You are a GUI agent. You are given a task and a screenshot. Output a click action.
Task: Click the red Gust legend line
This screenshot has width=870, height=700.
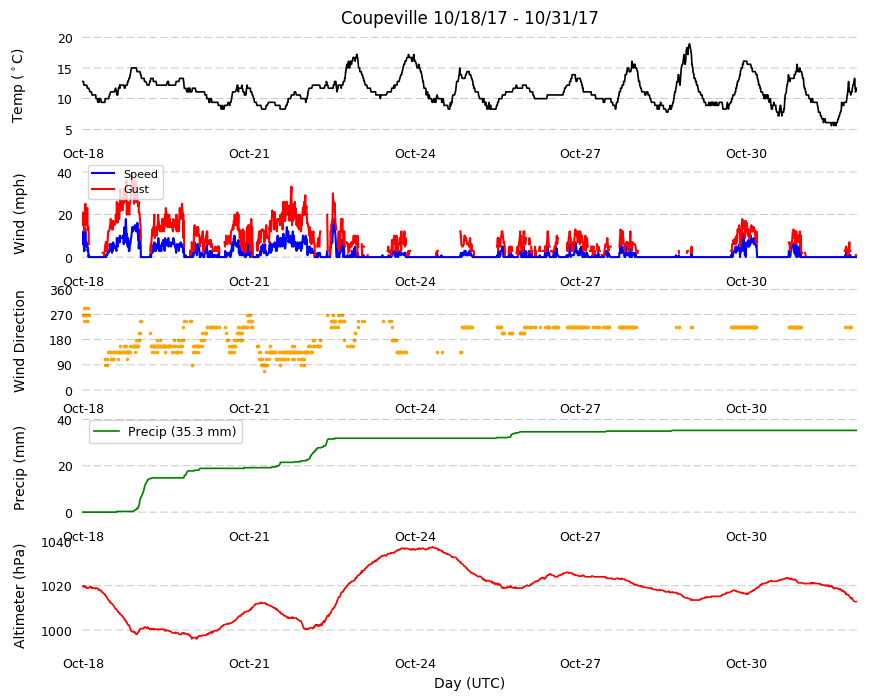point(103,189)
